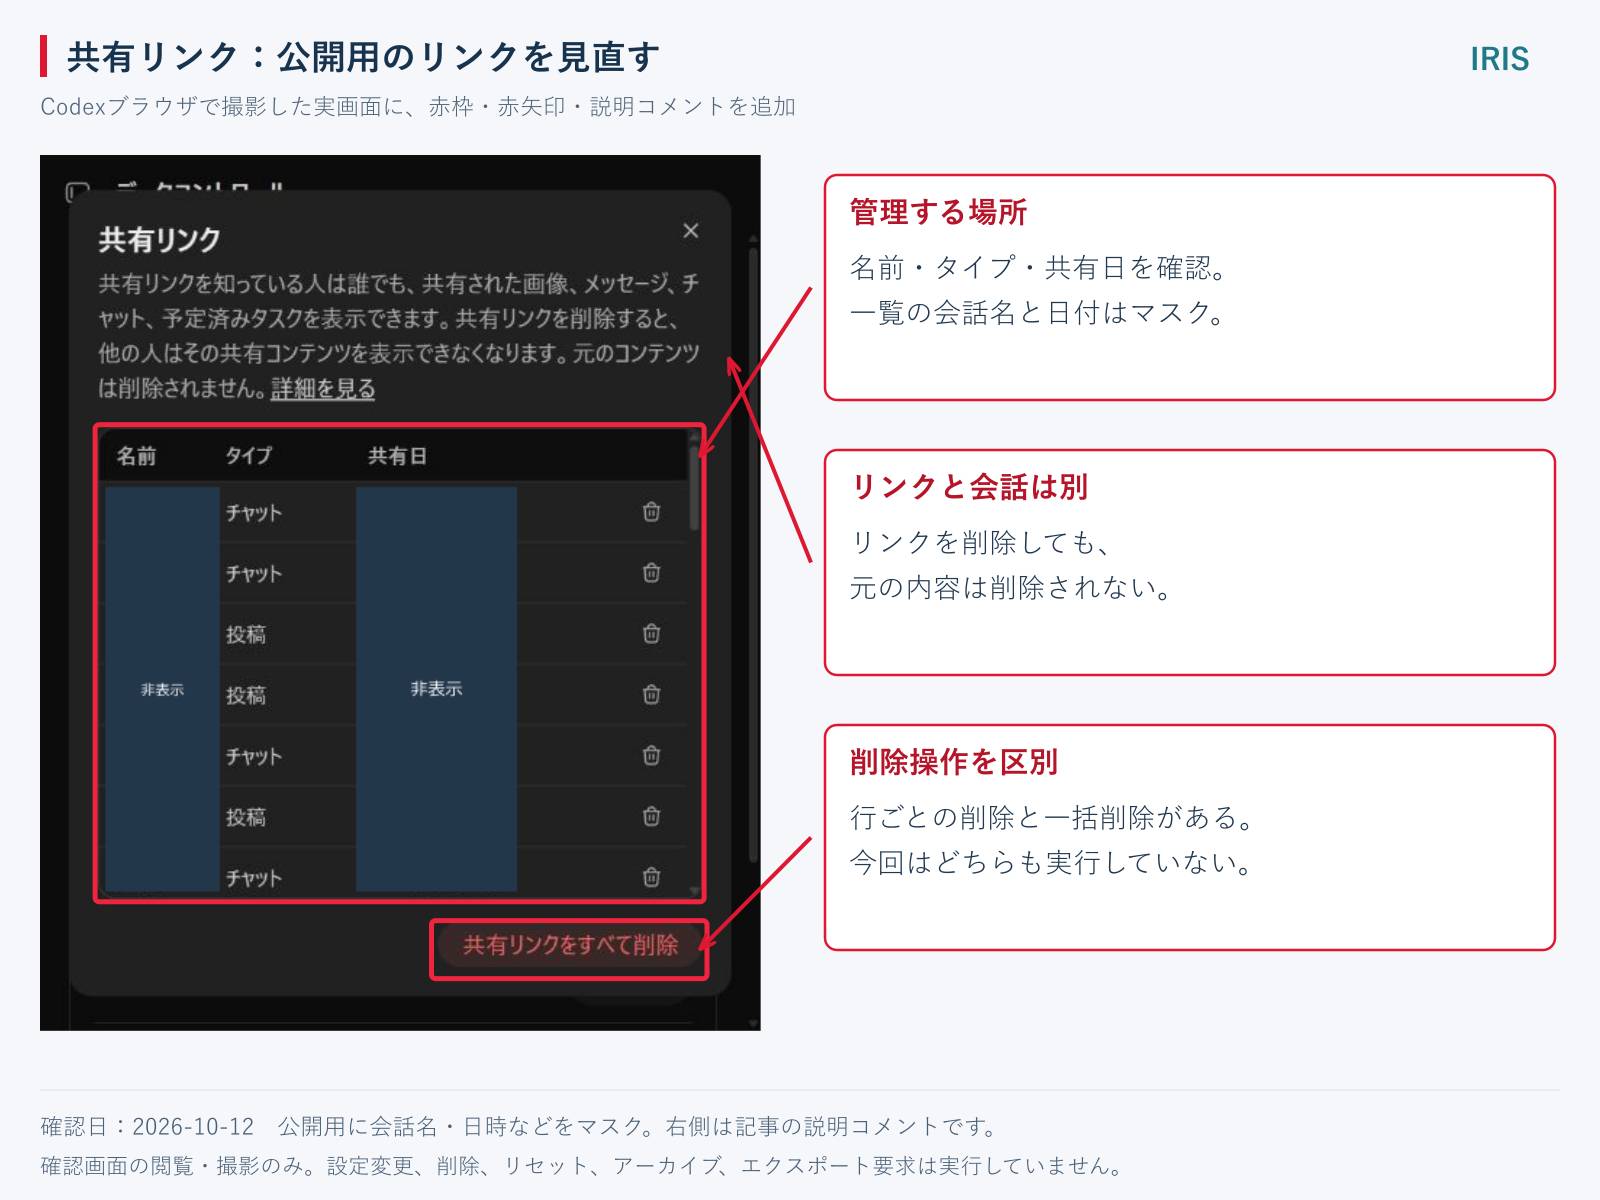Delete the first row's チャット link via trash icon

point(651,512)
